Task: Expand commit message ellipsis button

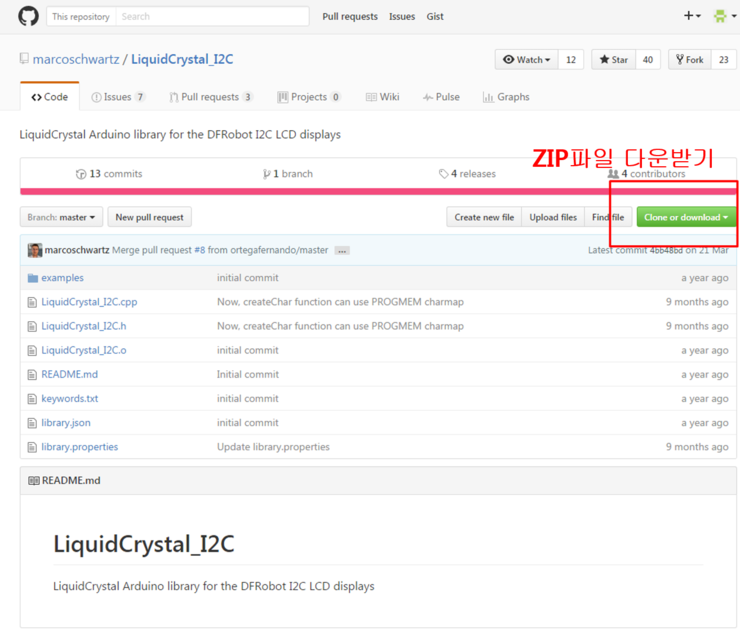Action: pyautogui.click(x=342, y=251)
